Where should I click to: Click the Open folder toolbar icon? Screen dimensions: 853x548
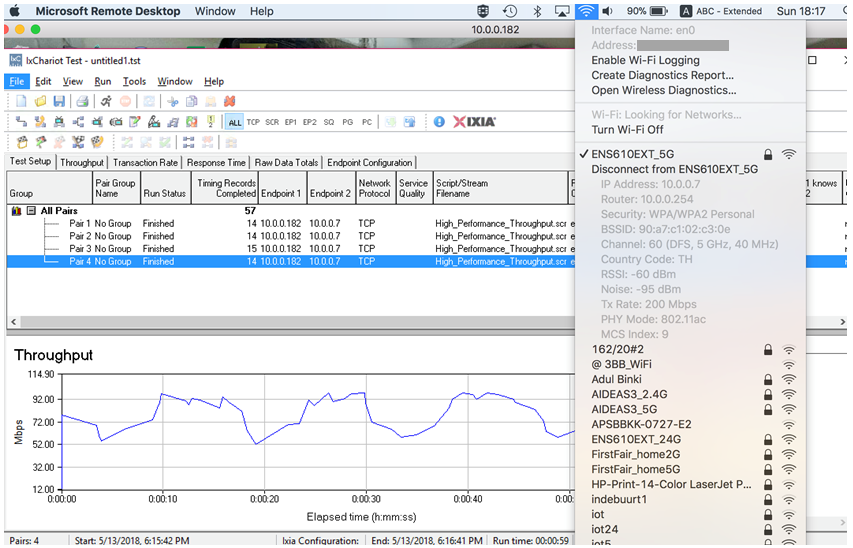point(40,101)
